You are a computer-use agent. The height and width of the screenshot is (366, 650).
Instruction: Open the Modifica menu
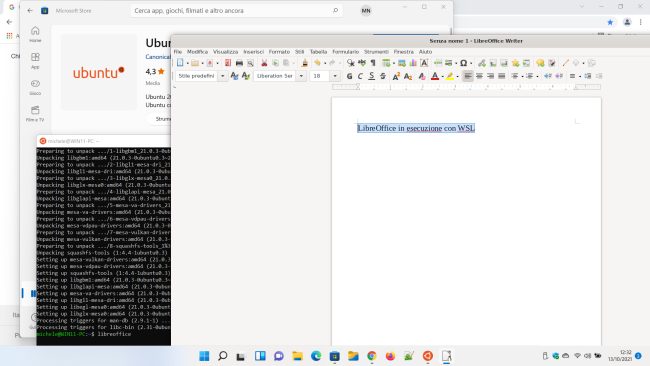click(197, 52)
